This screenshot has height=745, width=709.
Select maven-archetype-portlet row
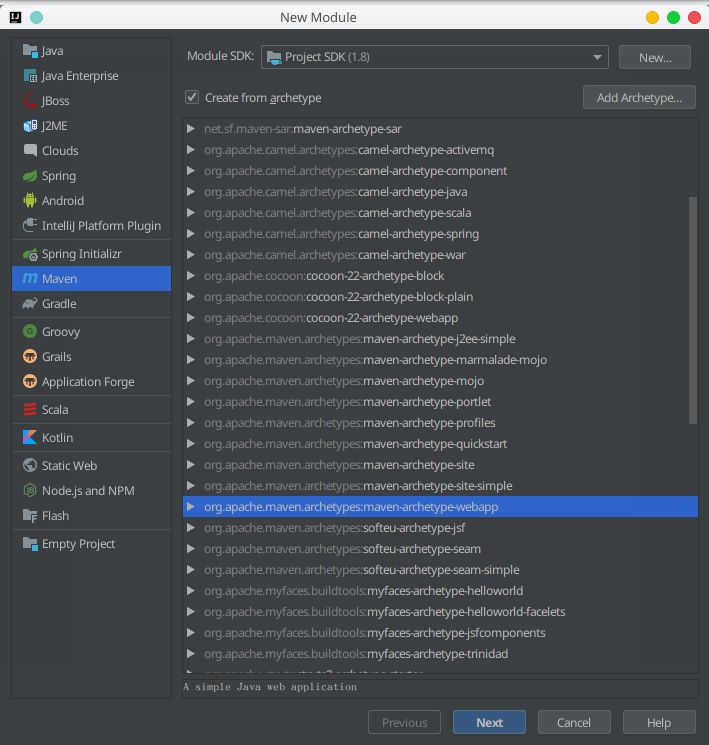click(441, 402)
